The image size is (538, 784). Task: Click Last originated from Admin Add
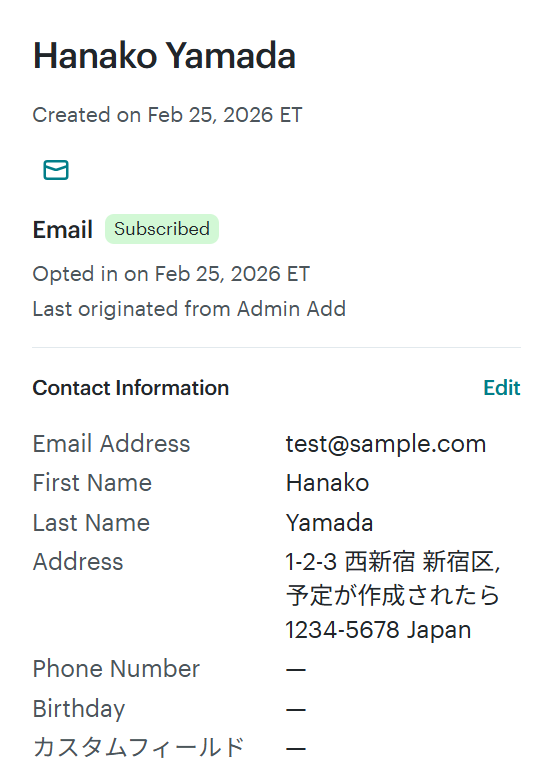189,309
